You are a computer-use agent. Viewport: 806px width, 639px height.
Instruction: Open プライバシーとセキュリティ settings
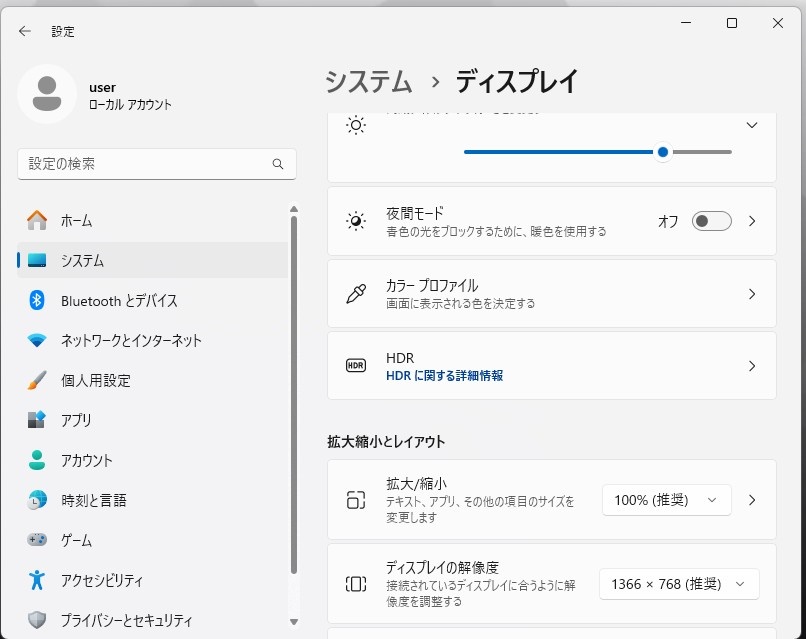pyautogui.click(x=153, y=620)
